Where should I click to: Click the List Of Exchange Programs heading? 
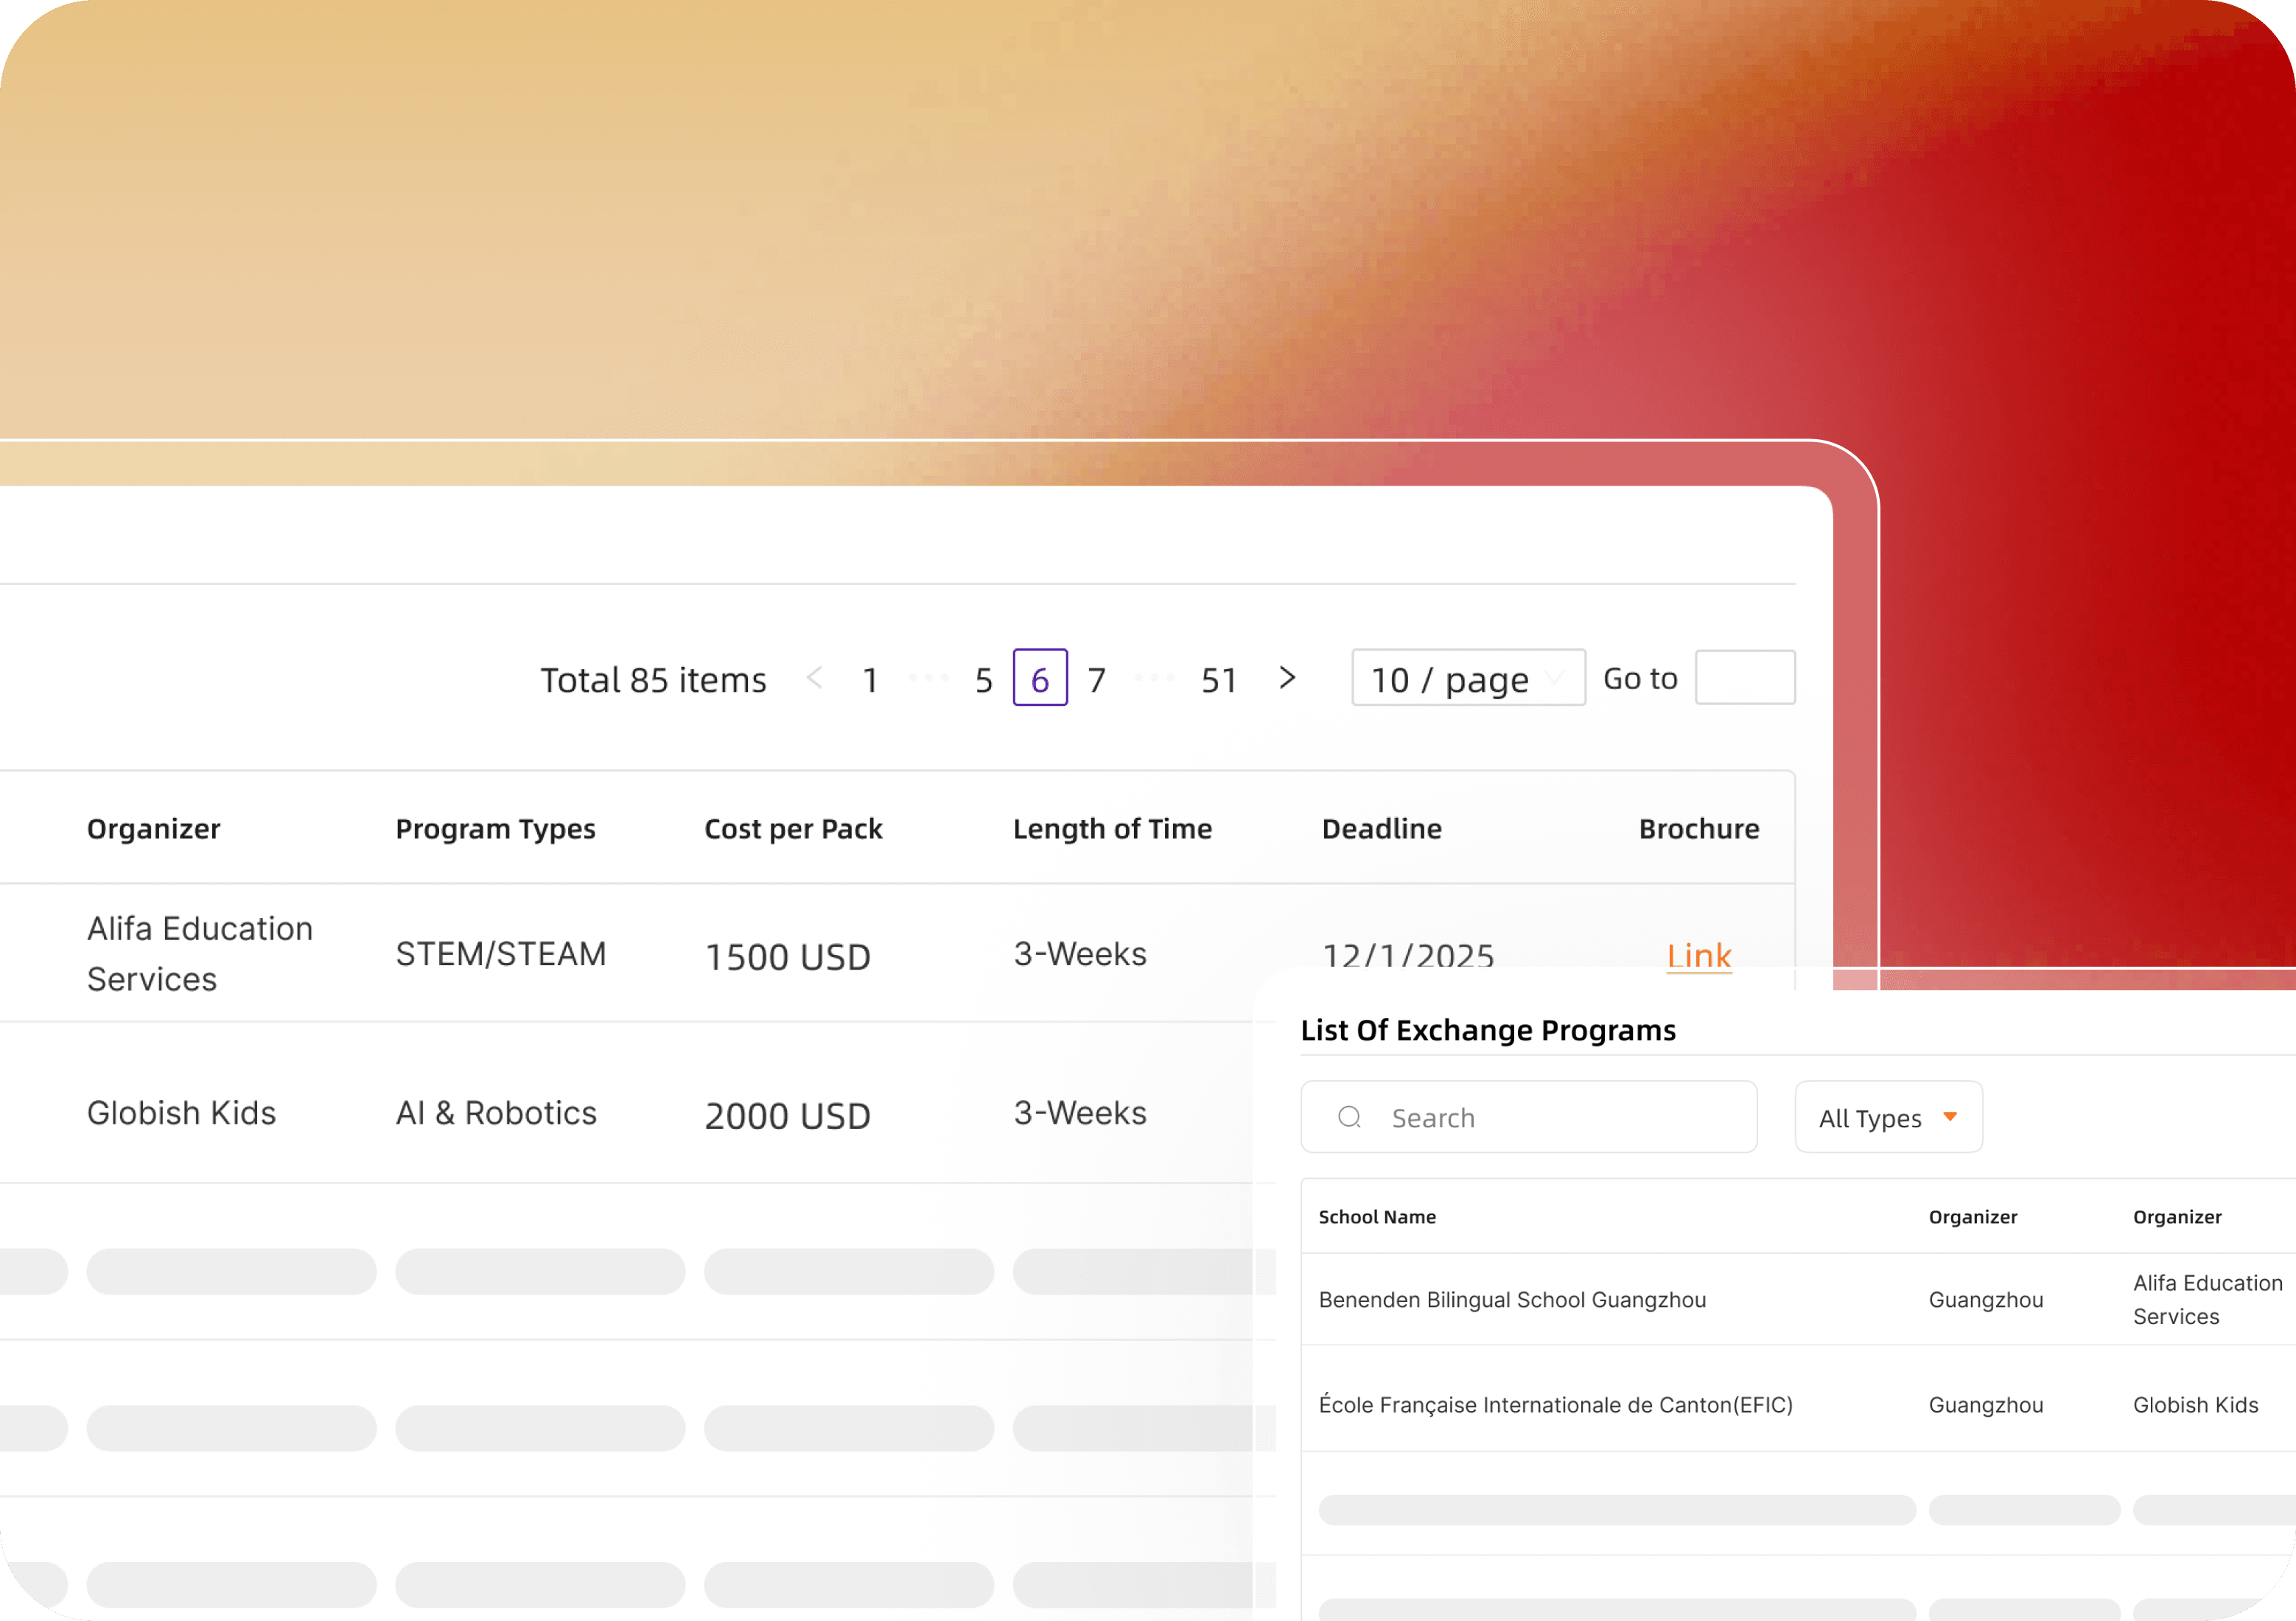[1488, 1030]
